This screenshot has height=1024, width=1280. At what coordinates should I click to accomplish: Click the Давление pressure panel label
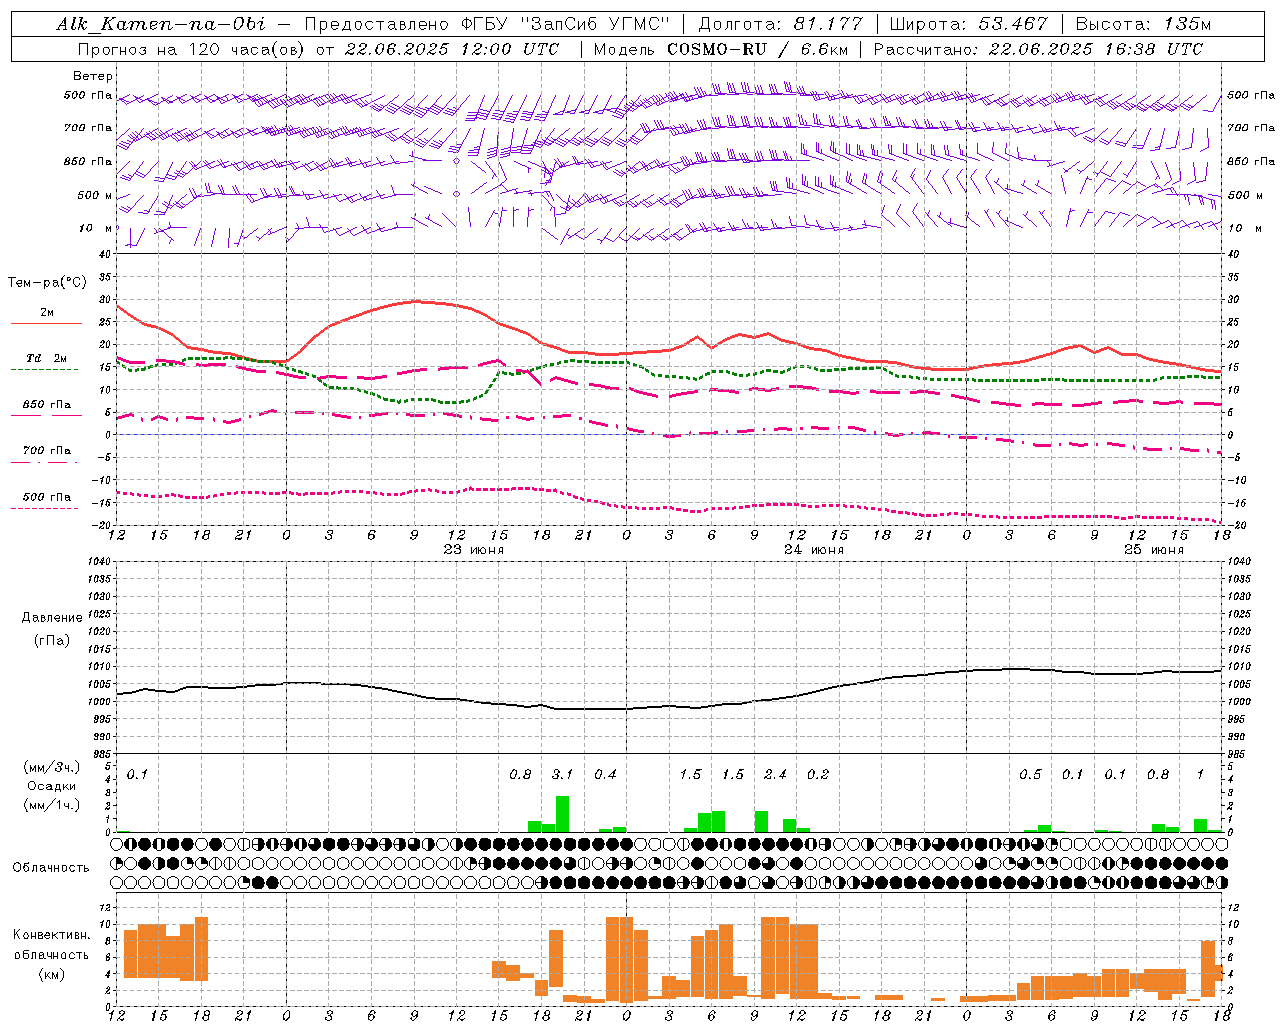click(x=51, y=618)
